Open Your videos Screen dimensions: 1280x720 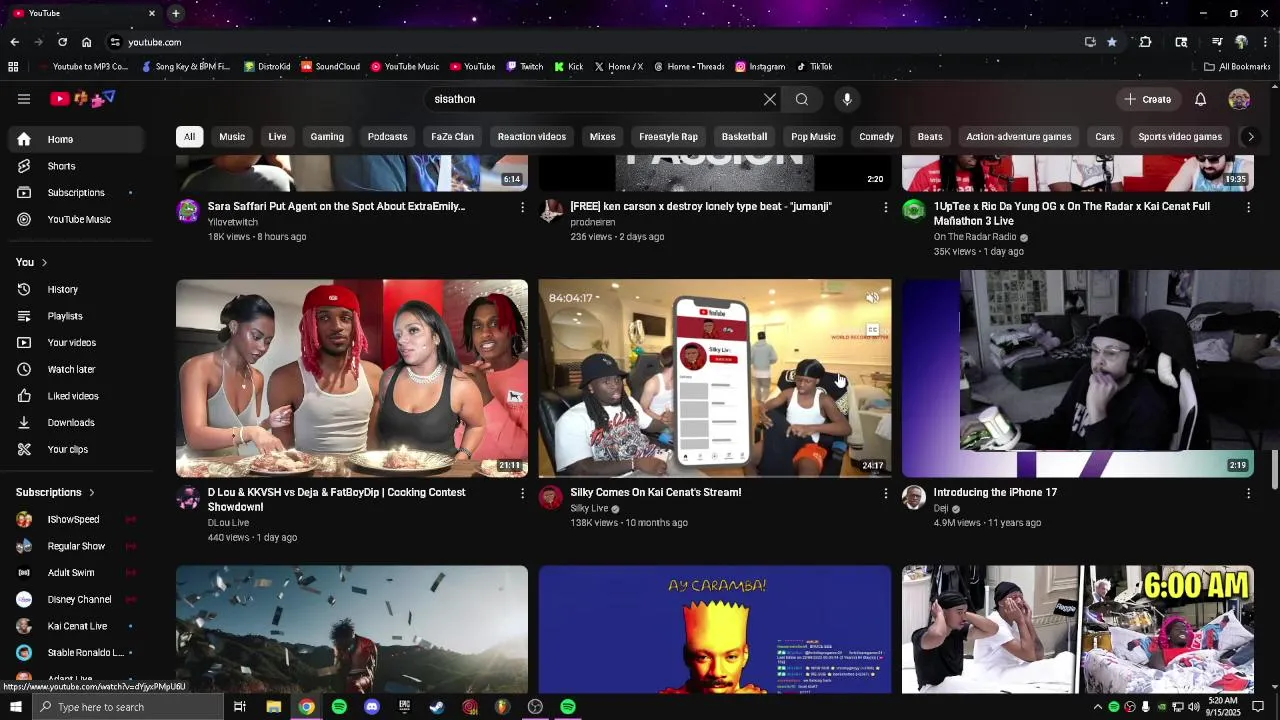77,342
